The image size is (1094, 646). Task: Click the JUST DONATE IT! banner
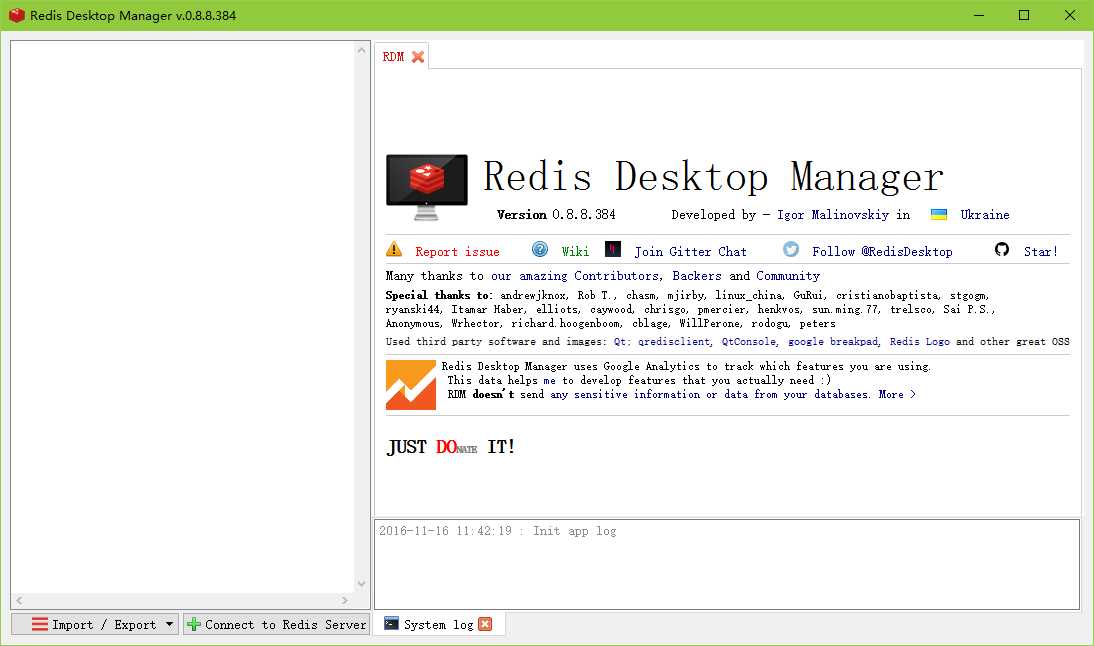450,446
